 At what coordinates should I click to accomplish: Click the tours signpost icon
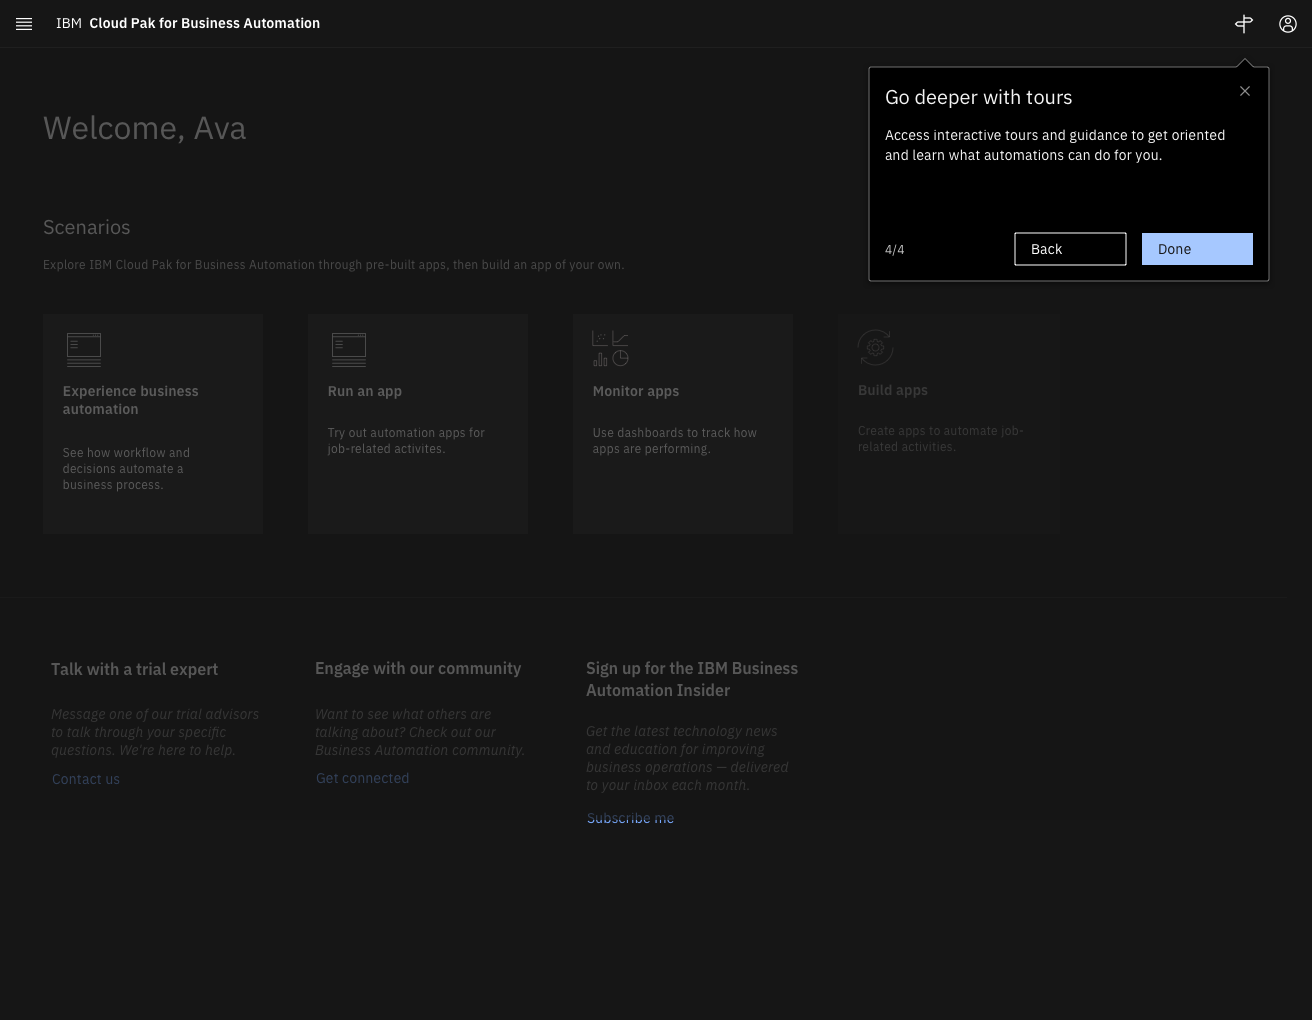[1244, 24]
